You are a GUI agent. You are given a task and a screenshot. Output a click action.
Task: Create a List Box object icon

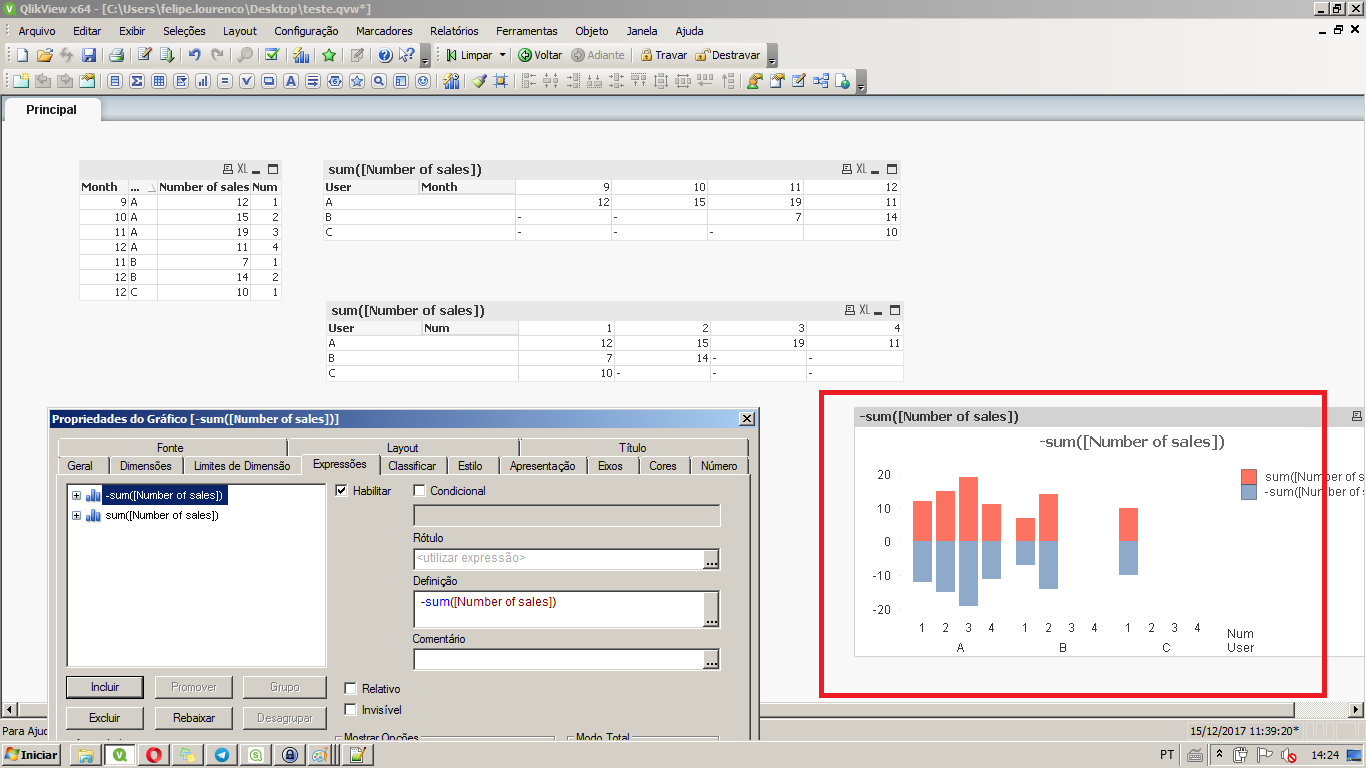pyautogui.click(x=114, y=81)
